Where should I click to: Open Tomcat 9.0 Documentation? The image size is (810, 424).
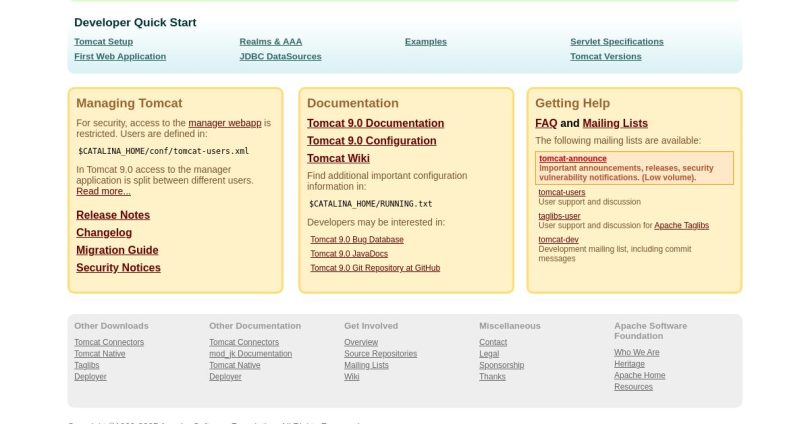coord(376,123)
